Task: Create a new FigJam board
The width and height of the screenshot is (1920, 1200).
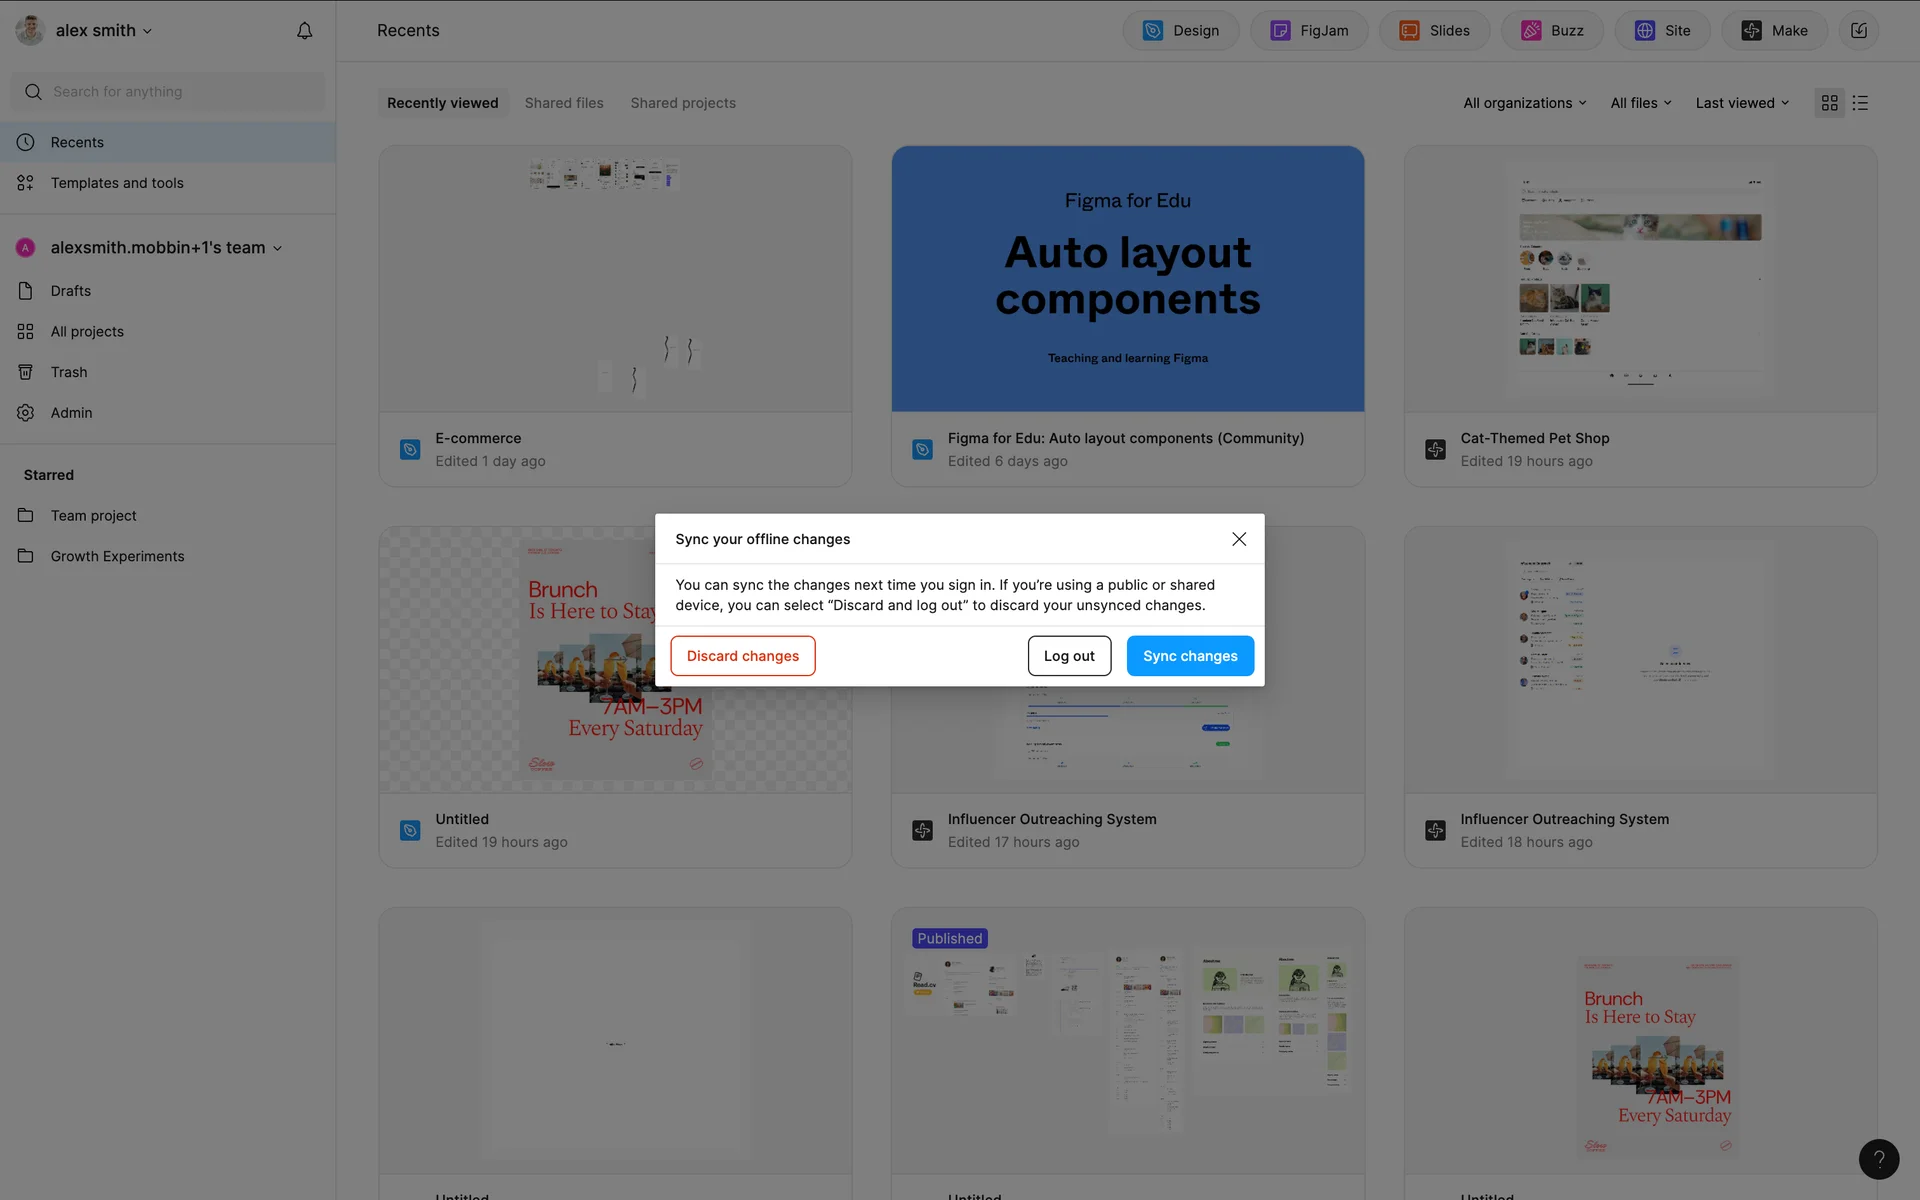Action: click(1309, 31)
